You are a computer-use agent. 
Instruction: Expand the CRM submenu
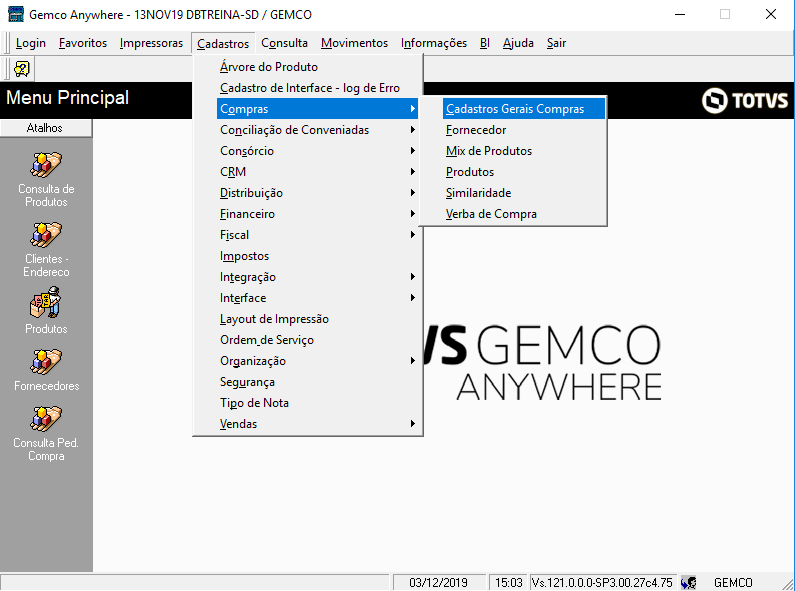tap(307, 172)
